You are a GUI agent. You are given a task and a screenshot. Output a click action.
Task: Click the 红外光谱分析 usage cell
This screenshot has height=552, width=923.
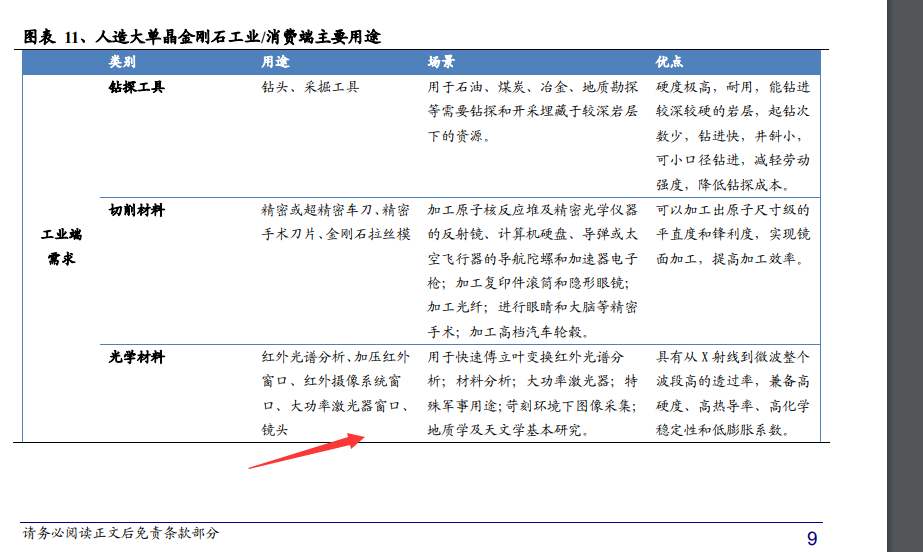(x=334, y=393)
